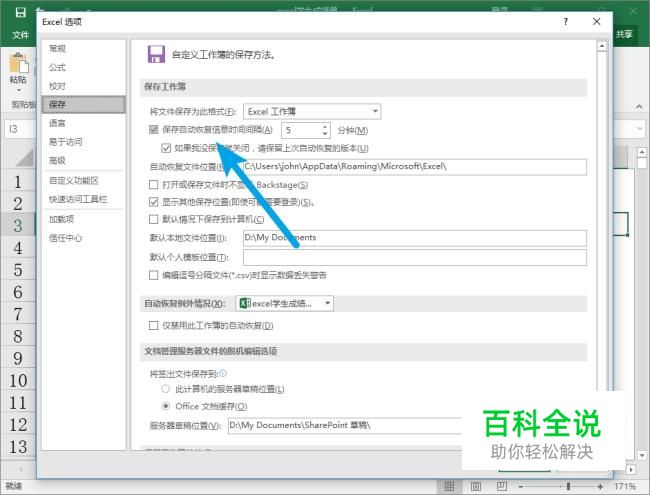Image resolution: width=650 pixels, height=495 pixels.
Task: Select row header 1 in Excel sheet
Action: click(18, 182)
